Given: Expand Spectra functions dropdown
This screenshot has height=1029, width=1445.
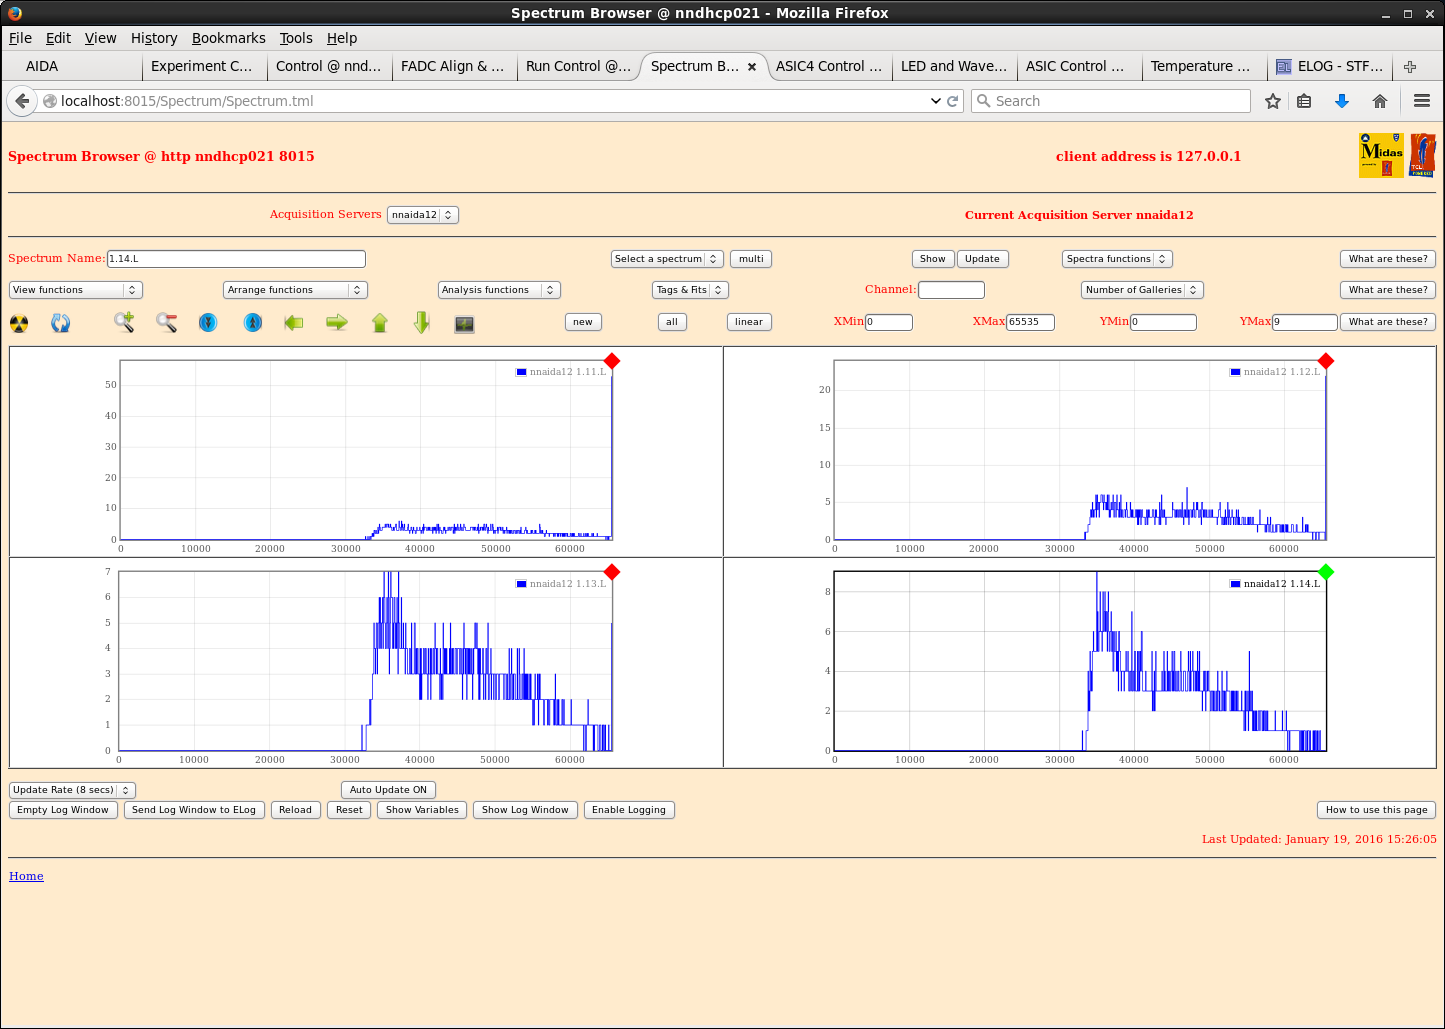Looking at the screenshot, I should click(x=1117, y=259).
